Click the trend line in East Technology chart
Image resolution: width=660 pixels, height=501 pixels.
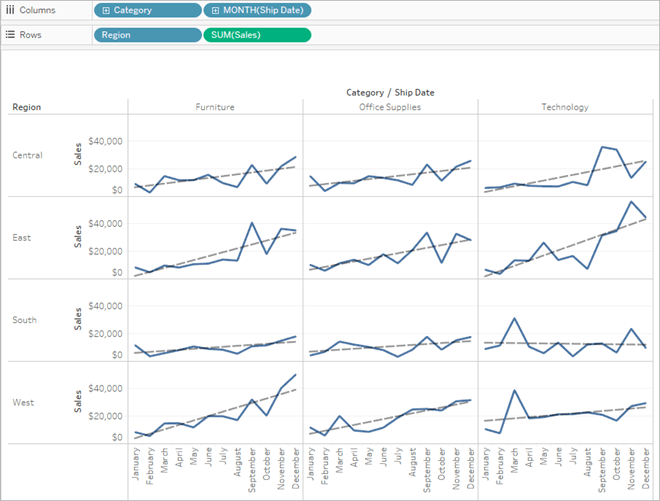565,247
